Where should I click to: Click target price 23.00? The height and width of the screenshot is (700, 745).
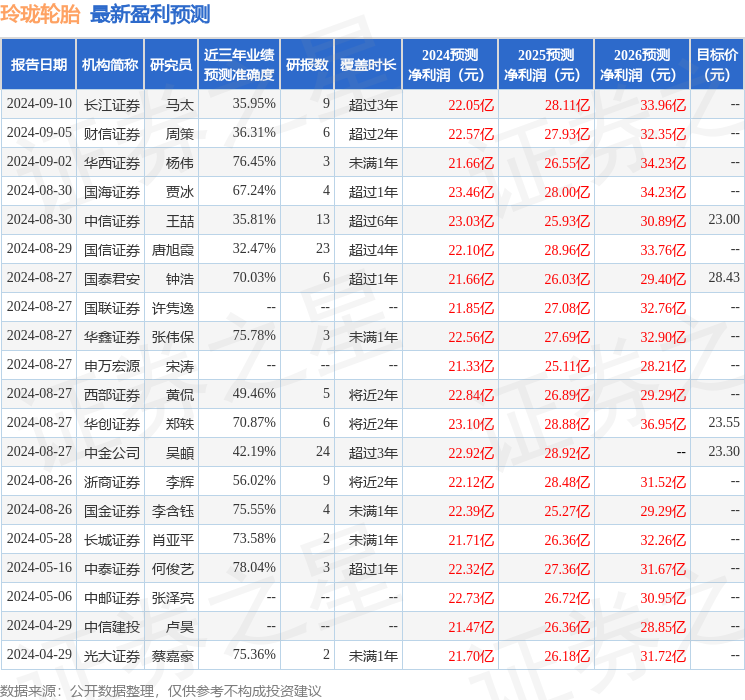[724, 219]
